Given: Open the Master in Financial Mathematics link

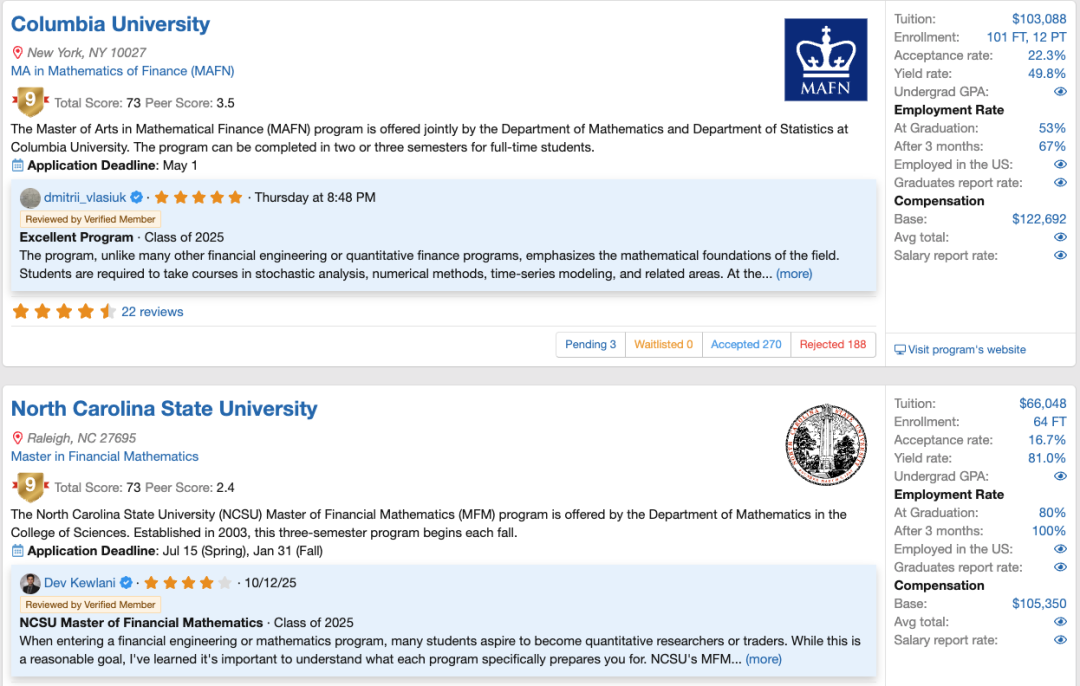Looking at the screenshot, I should point(105,457).
